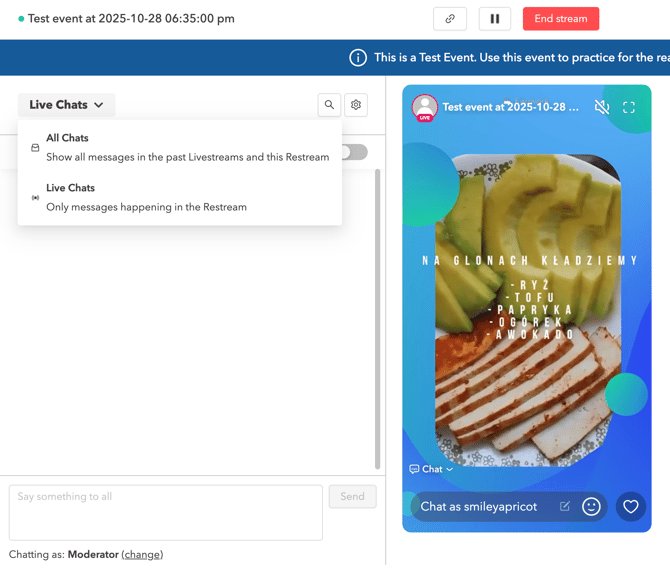Screen dimensions: 670x570
Task: Click the Send button
Action: pos(352,496)
